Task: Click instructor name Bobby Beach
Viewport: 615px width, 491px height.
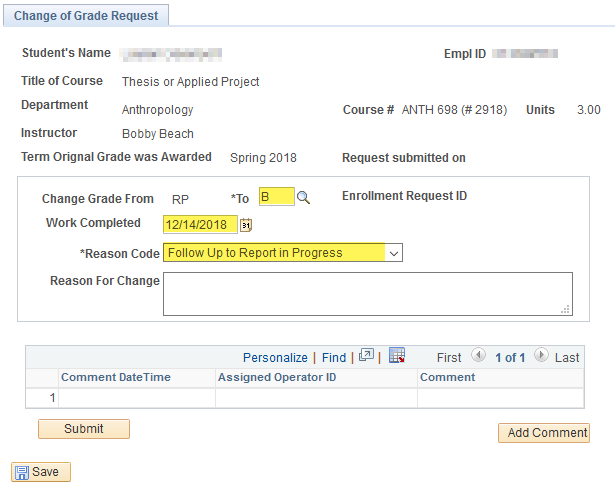Action: pyautogui.click(x=158, y=134)
